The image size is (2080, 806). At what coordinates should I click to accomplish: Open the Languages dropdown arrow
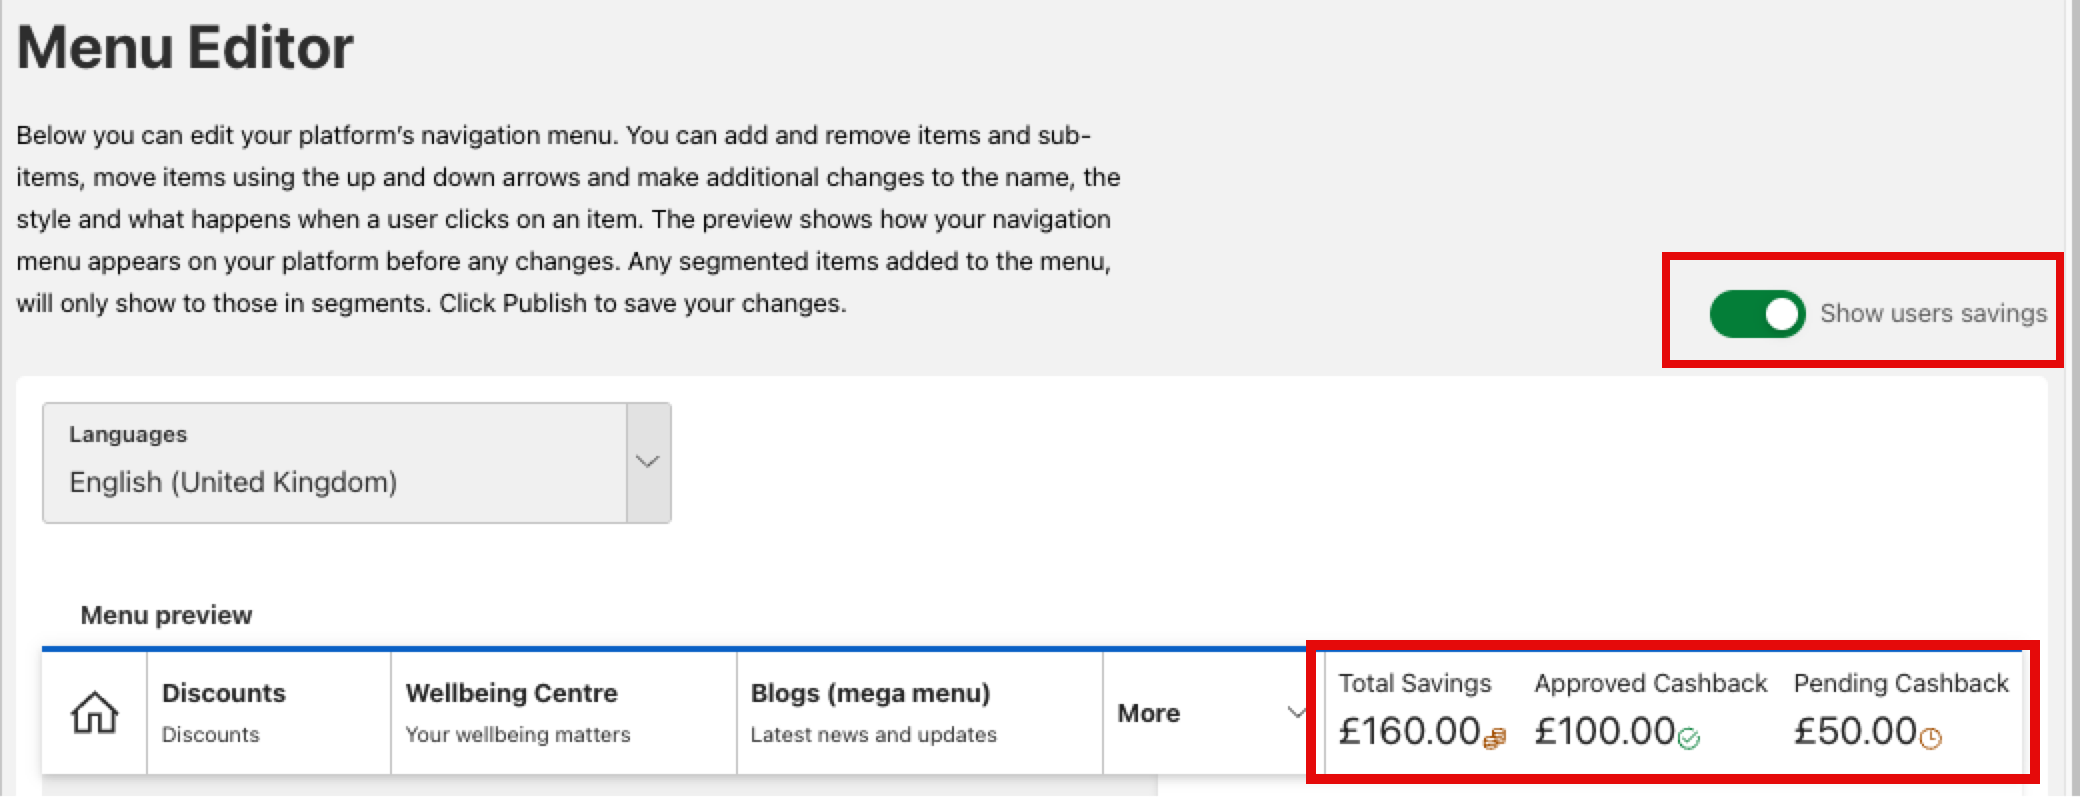coord(648,462)
